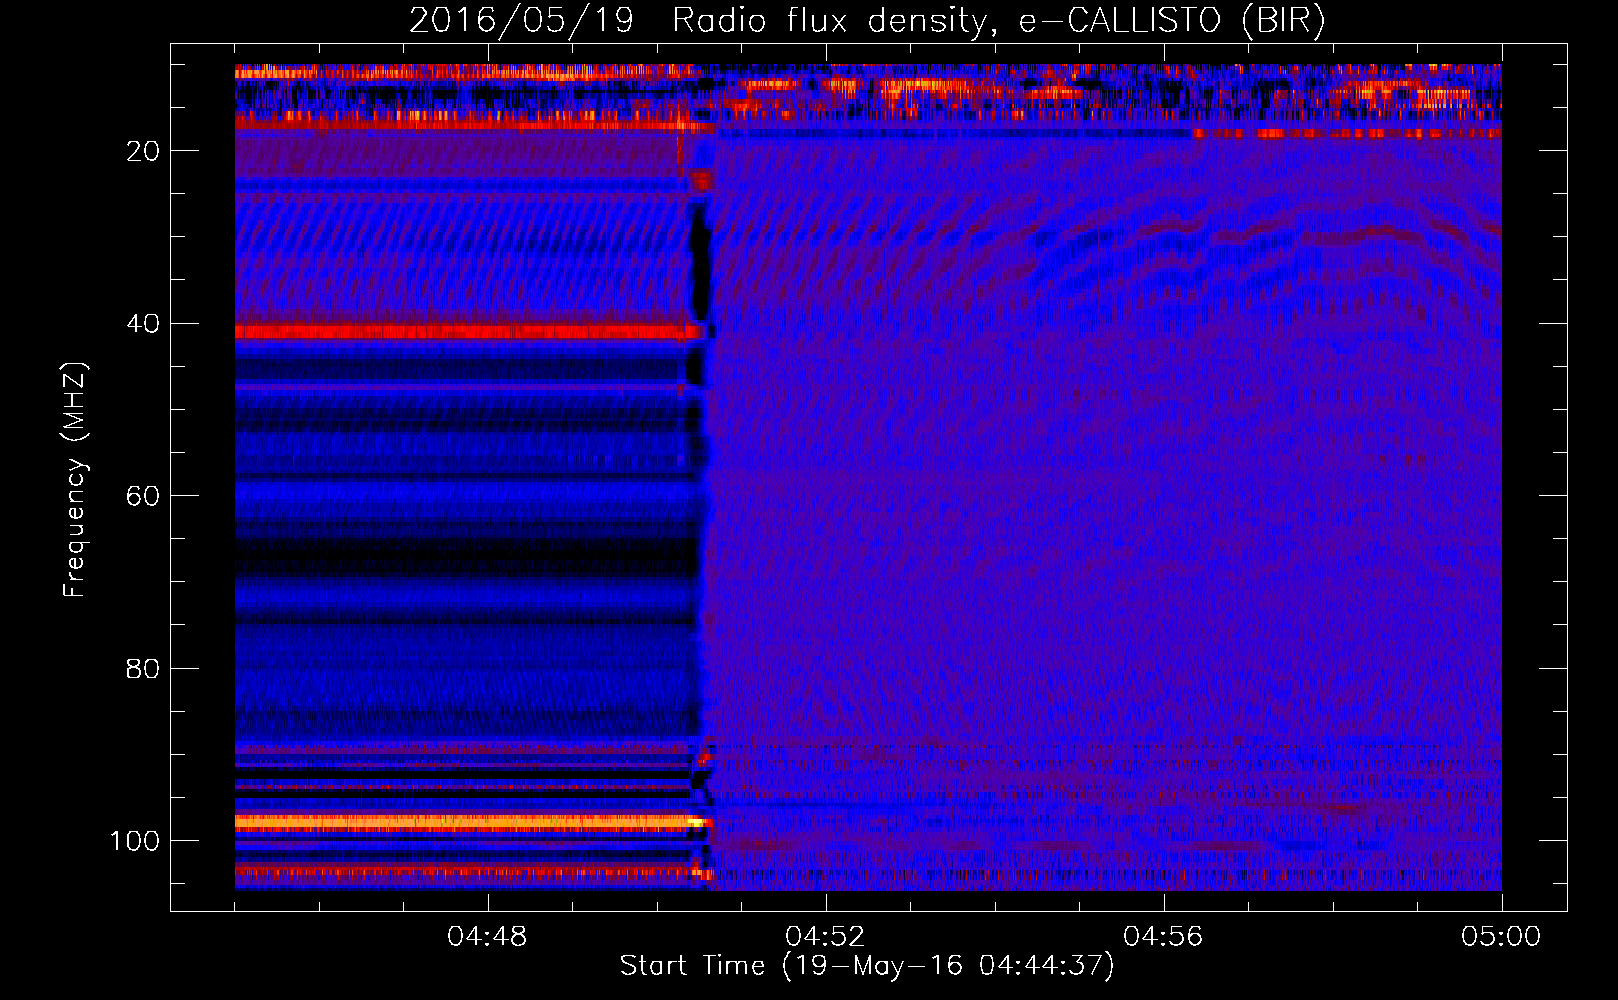Click the 04:48 time tick label
The image size is (1618, 1000).
point(487,937)
